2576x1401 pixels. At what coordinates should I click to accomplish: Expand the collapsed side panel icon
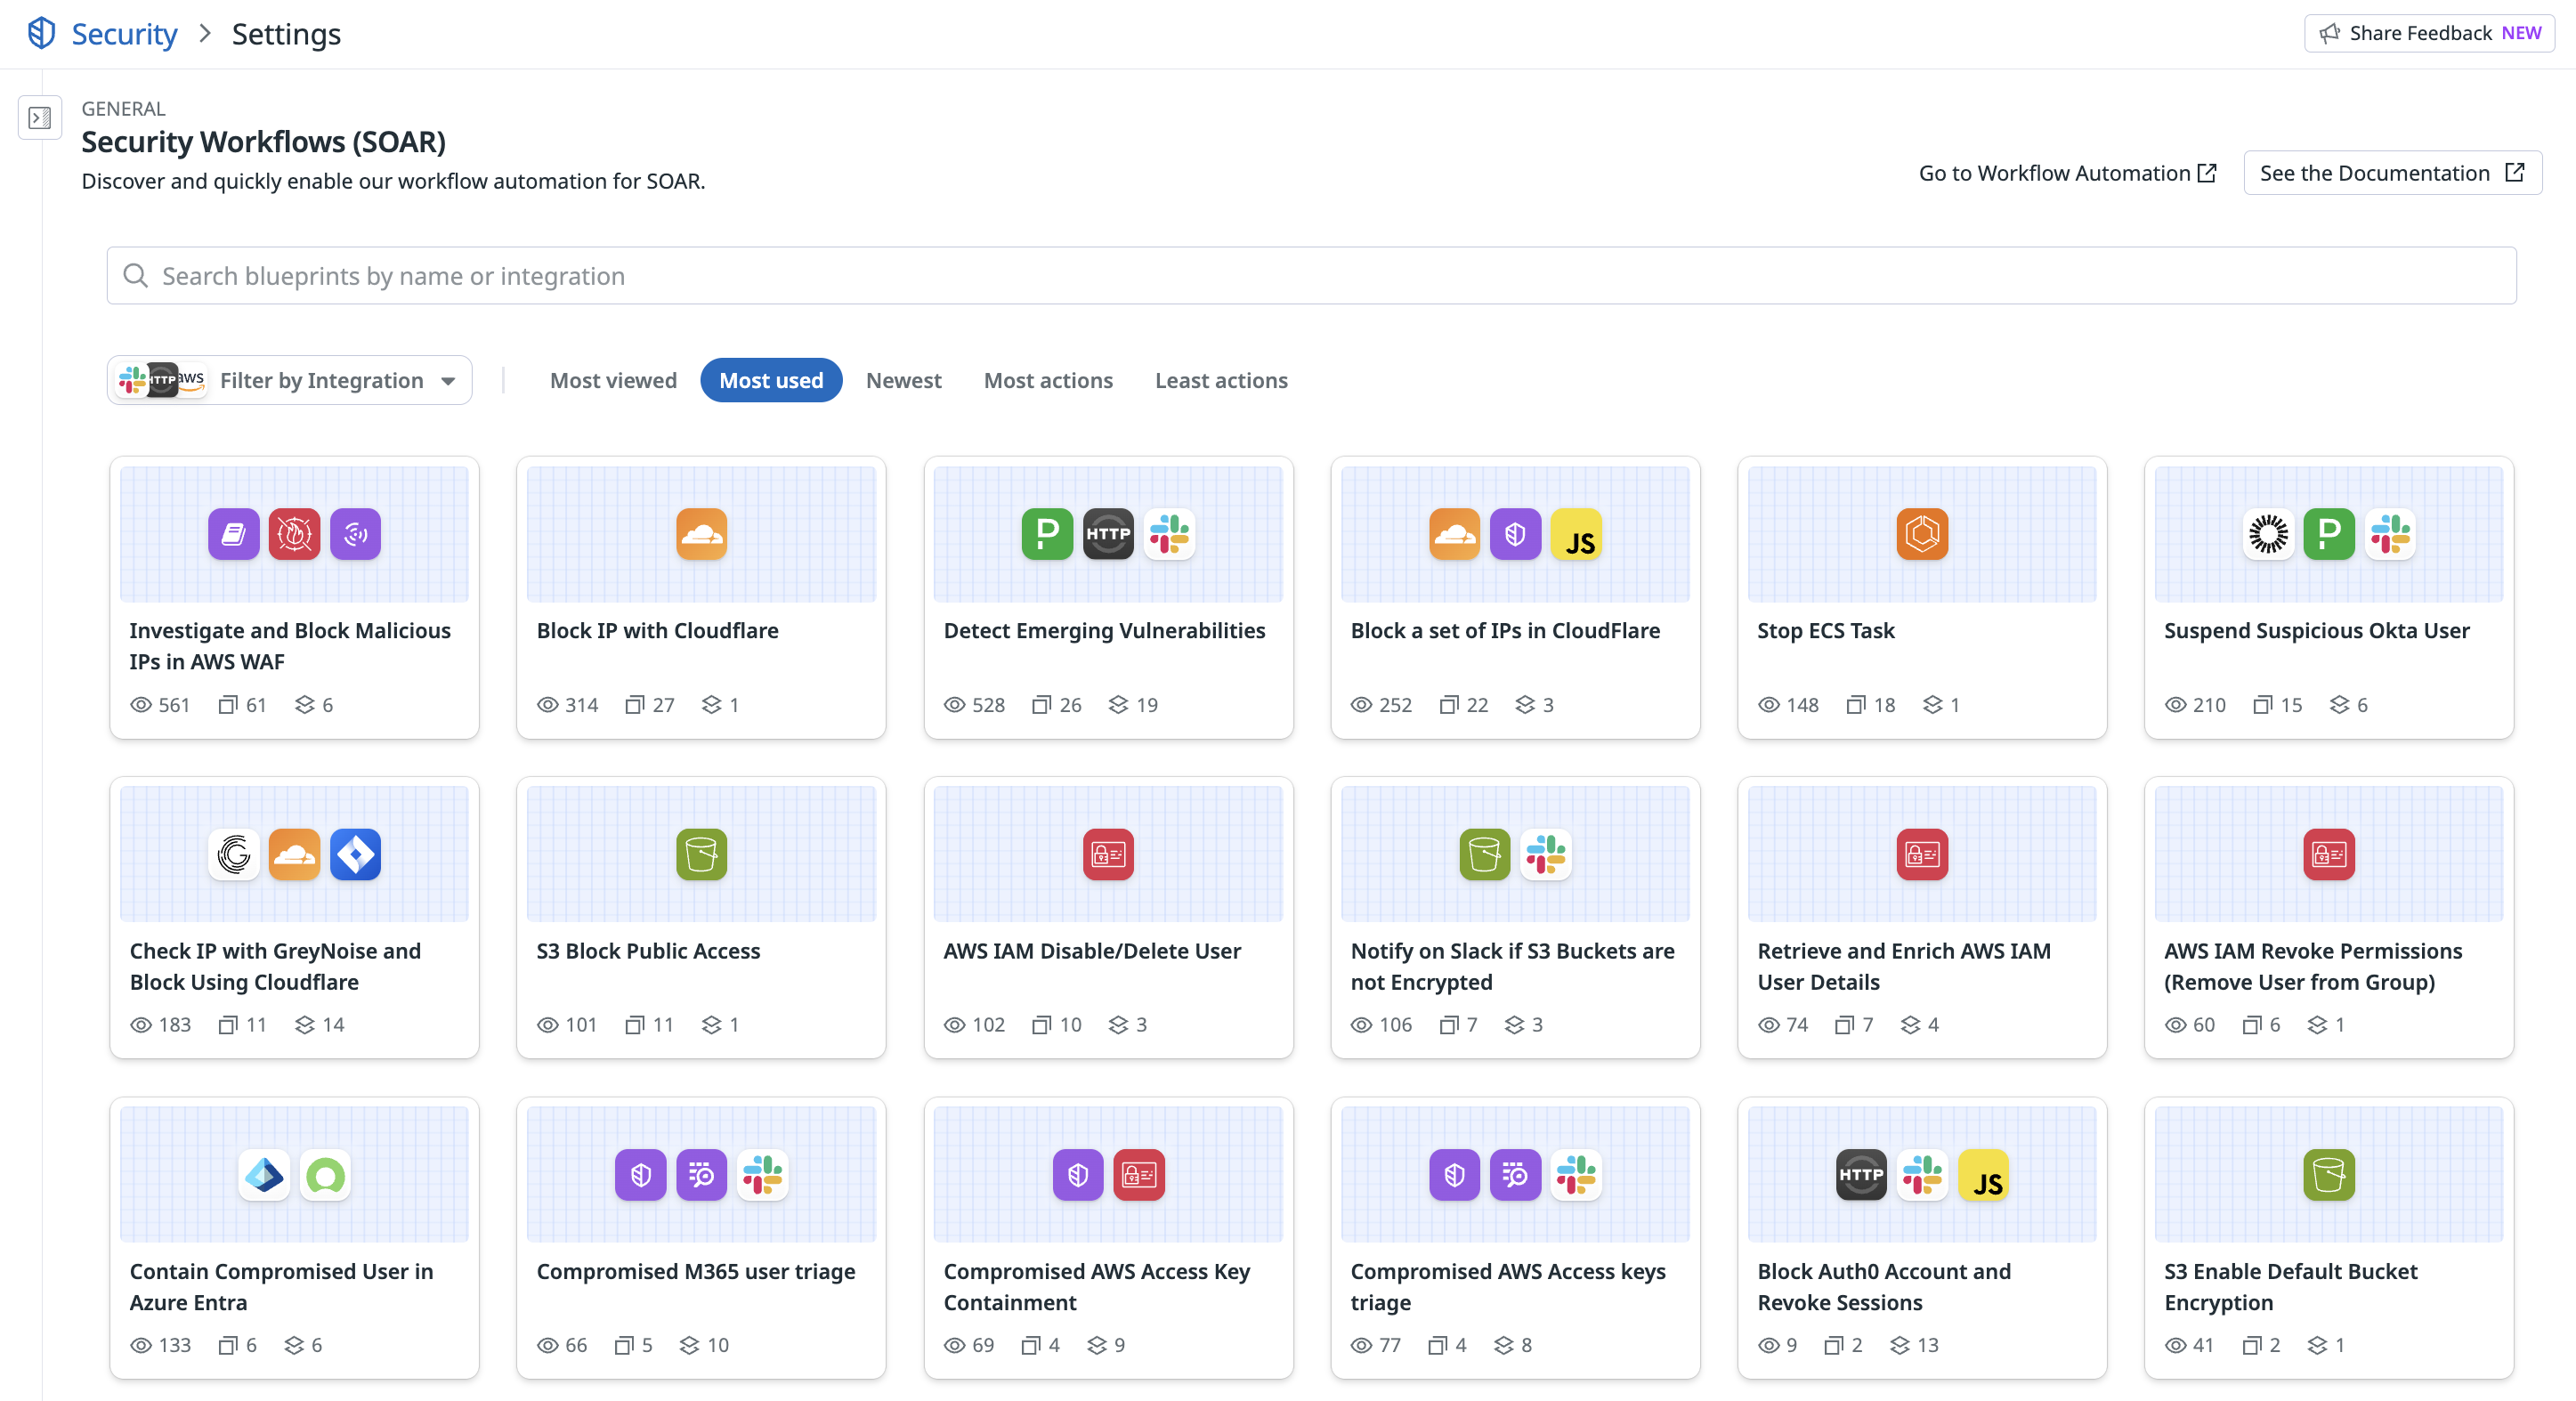pyautogui.click(x=40, y=118)
